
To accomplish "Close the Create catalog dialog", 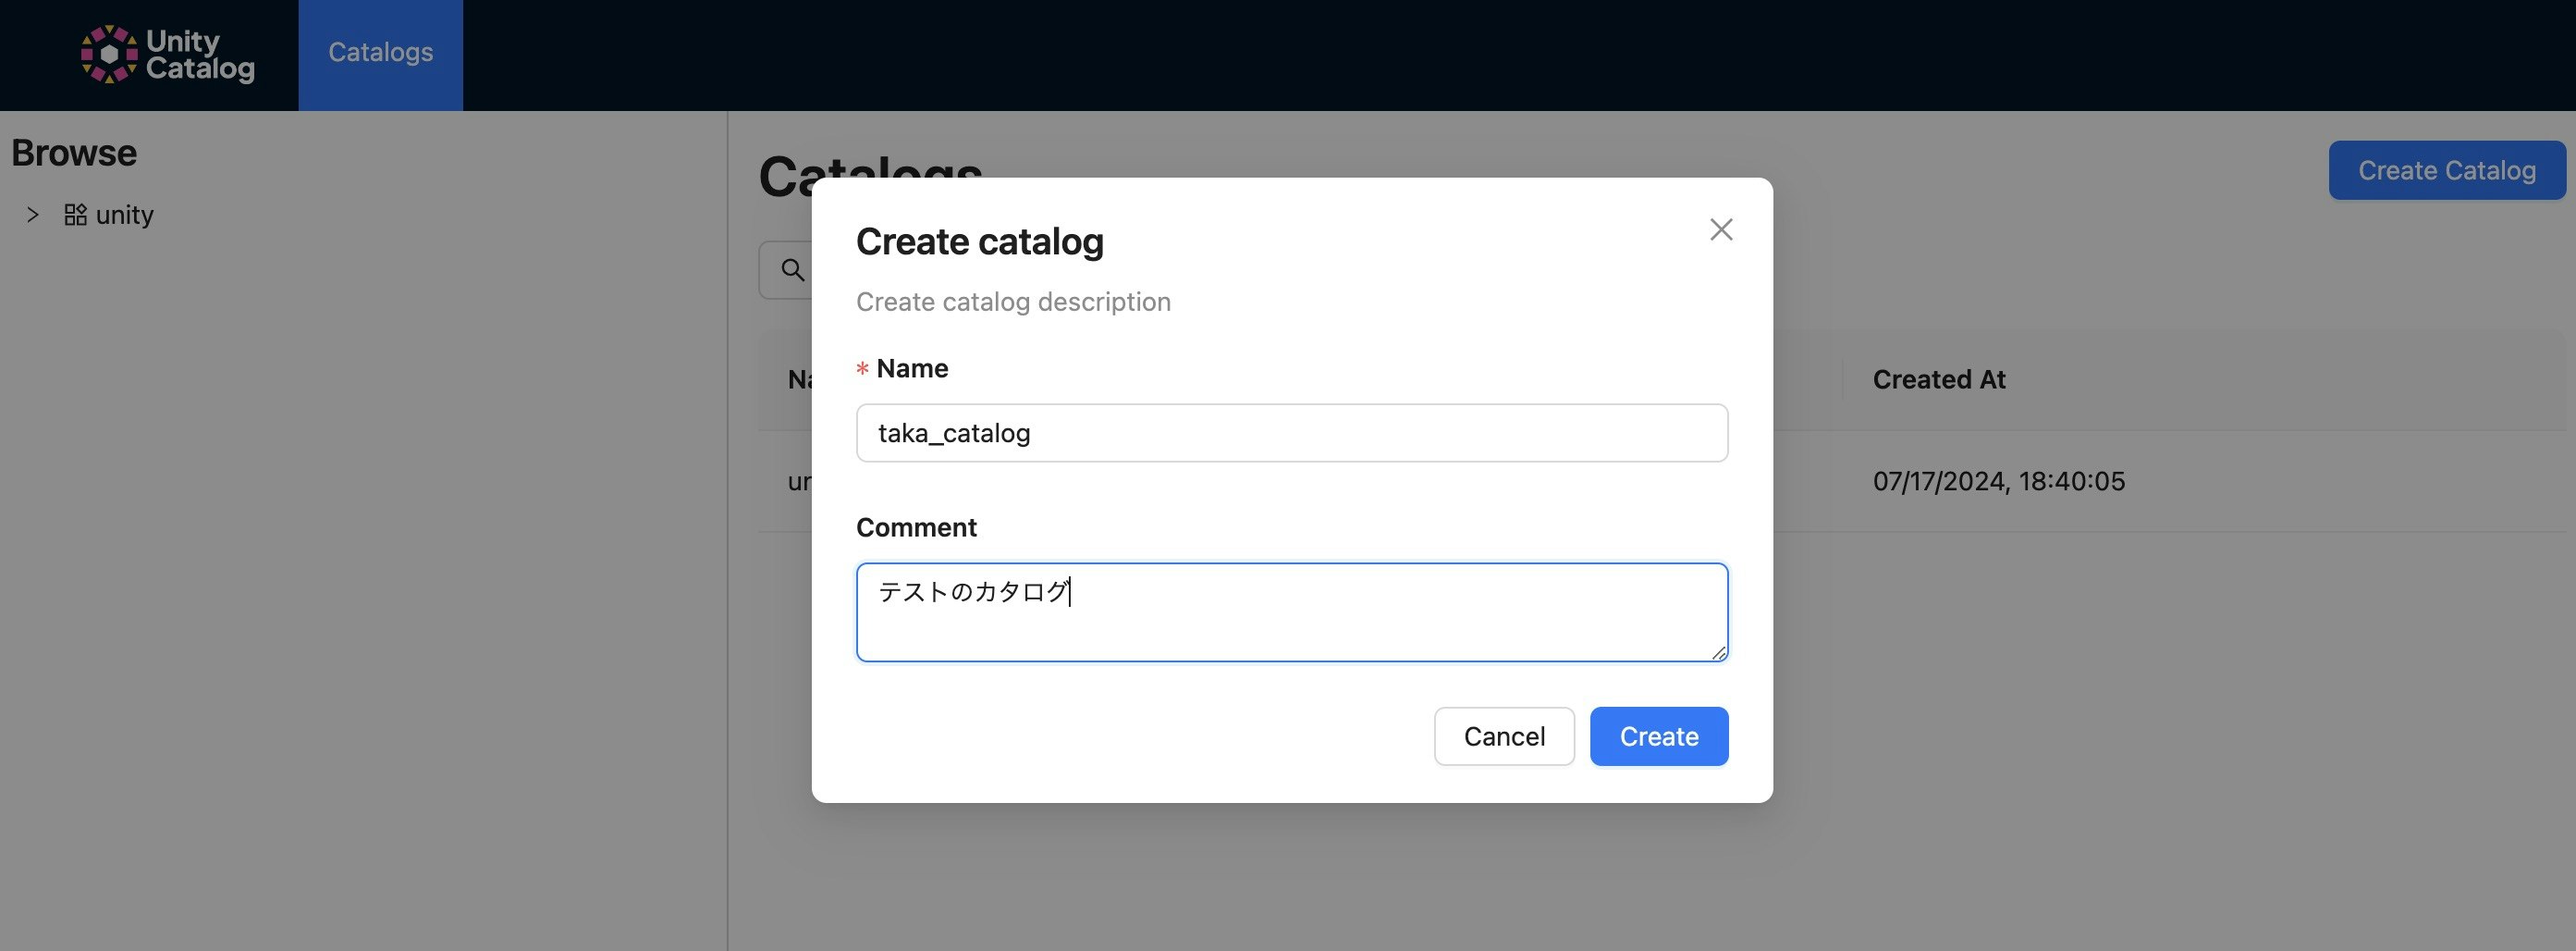I will pyautogui.click(x=1720, y=230).
